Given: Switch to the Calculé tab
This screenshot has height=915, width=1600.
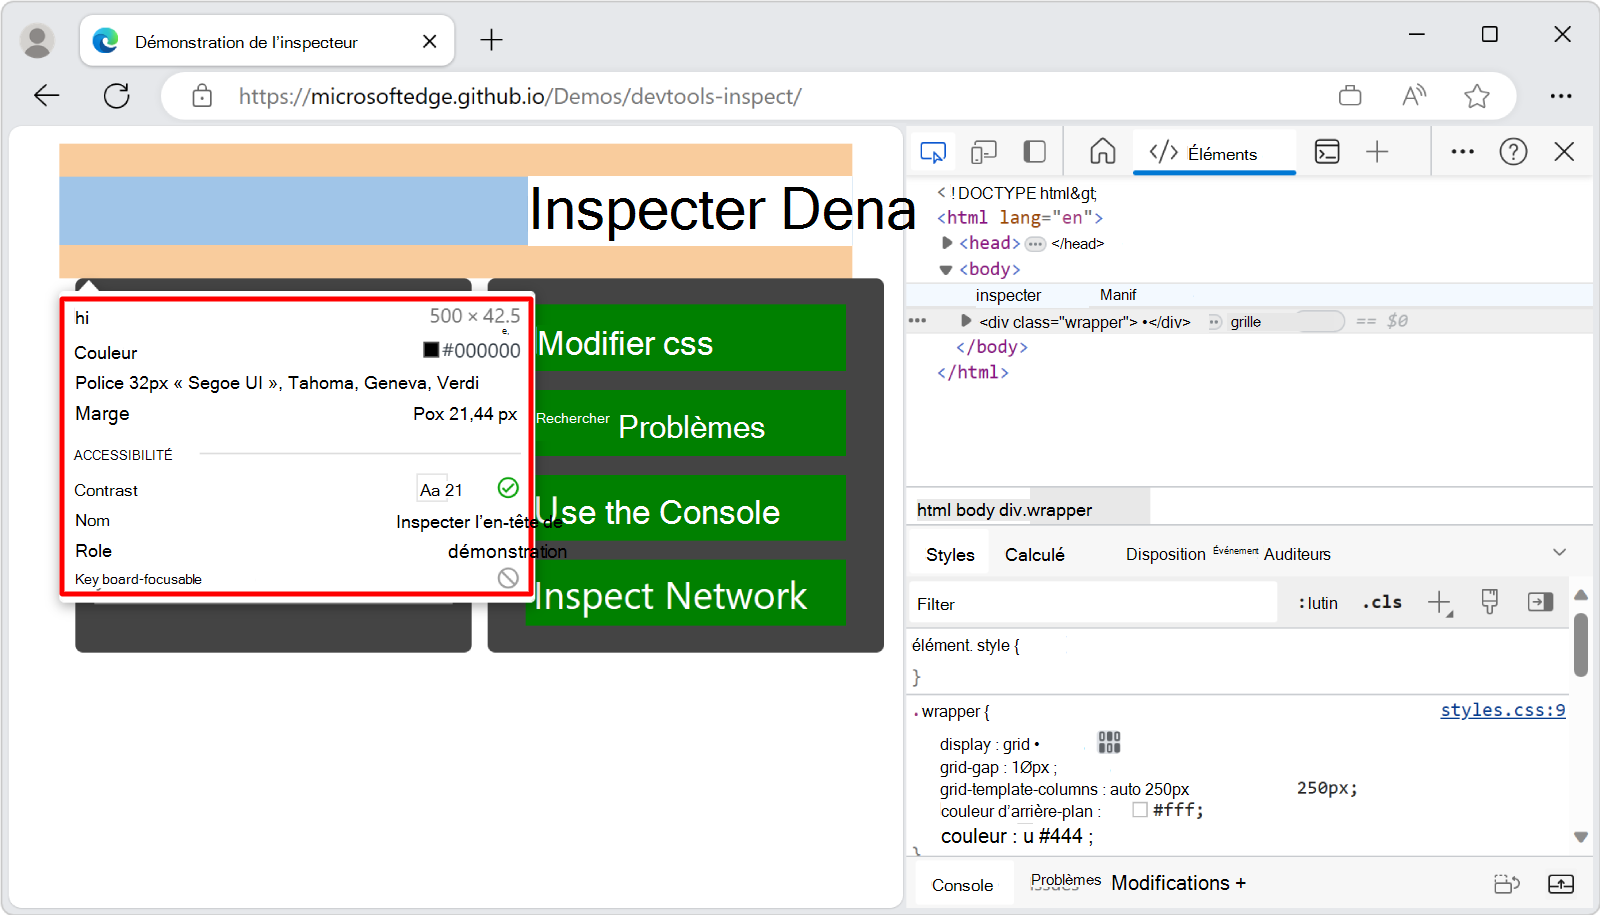Looking at the screenshot, I should (1035, 553).
